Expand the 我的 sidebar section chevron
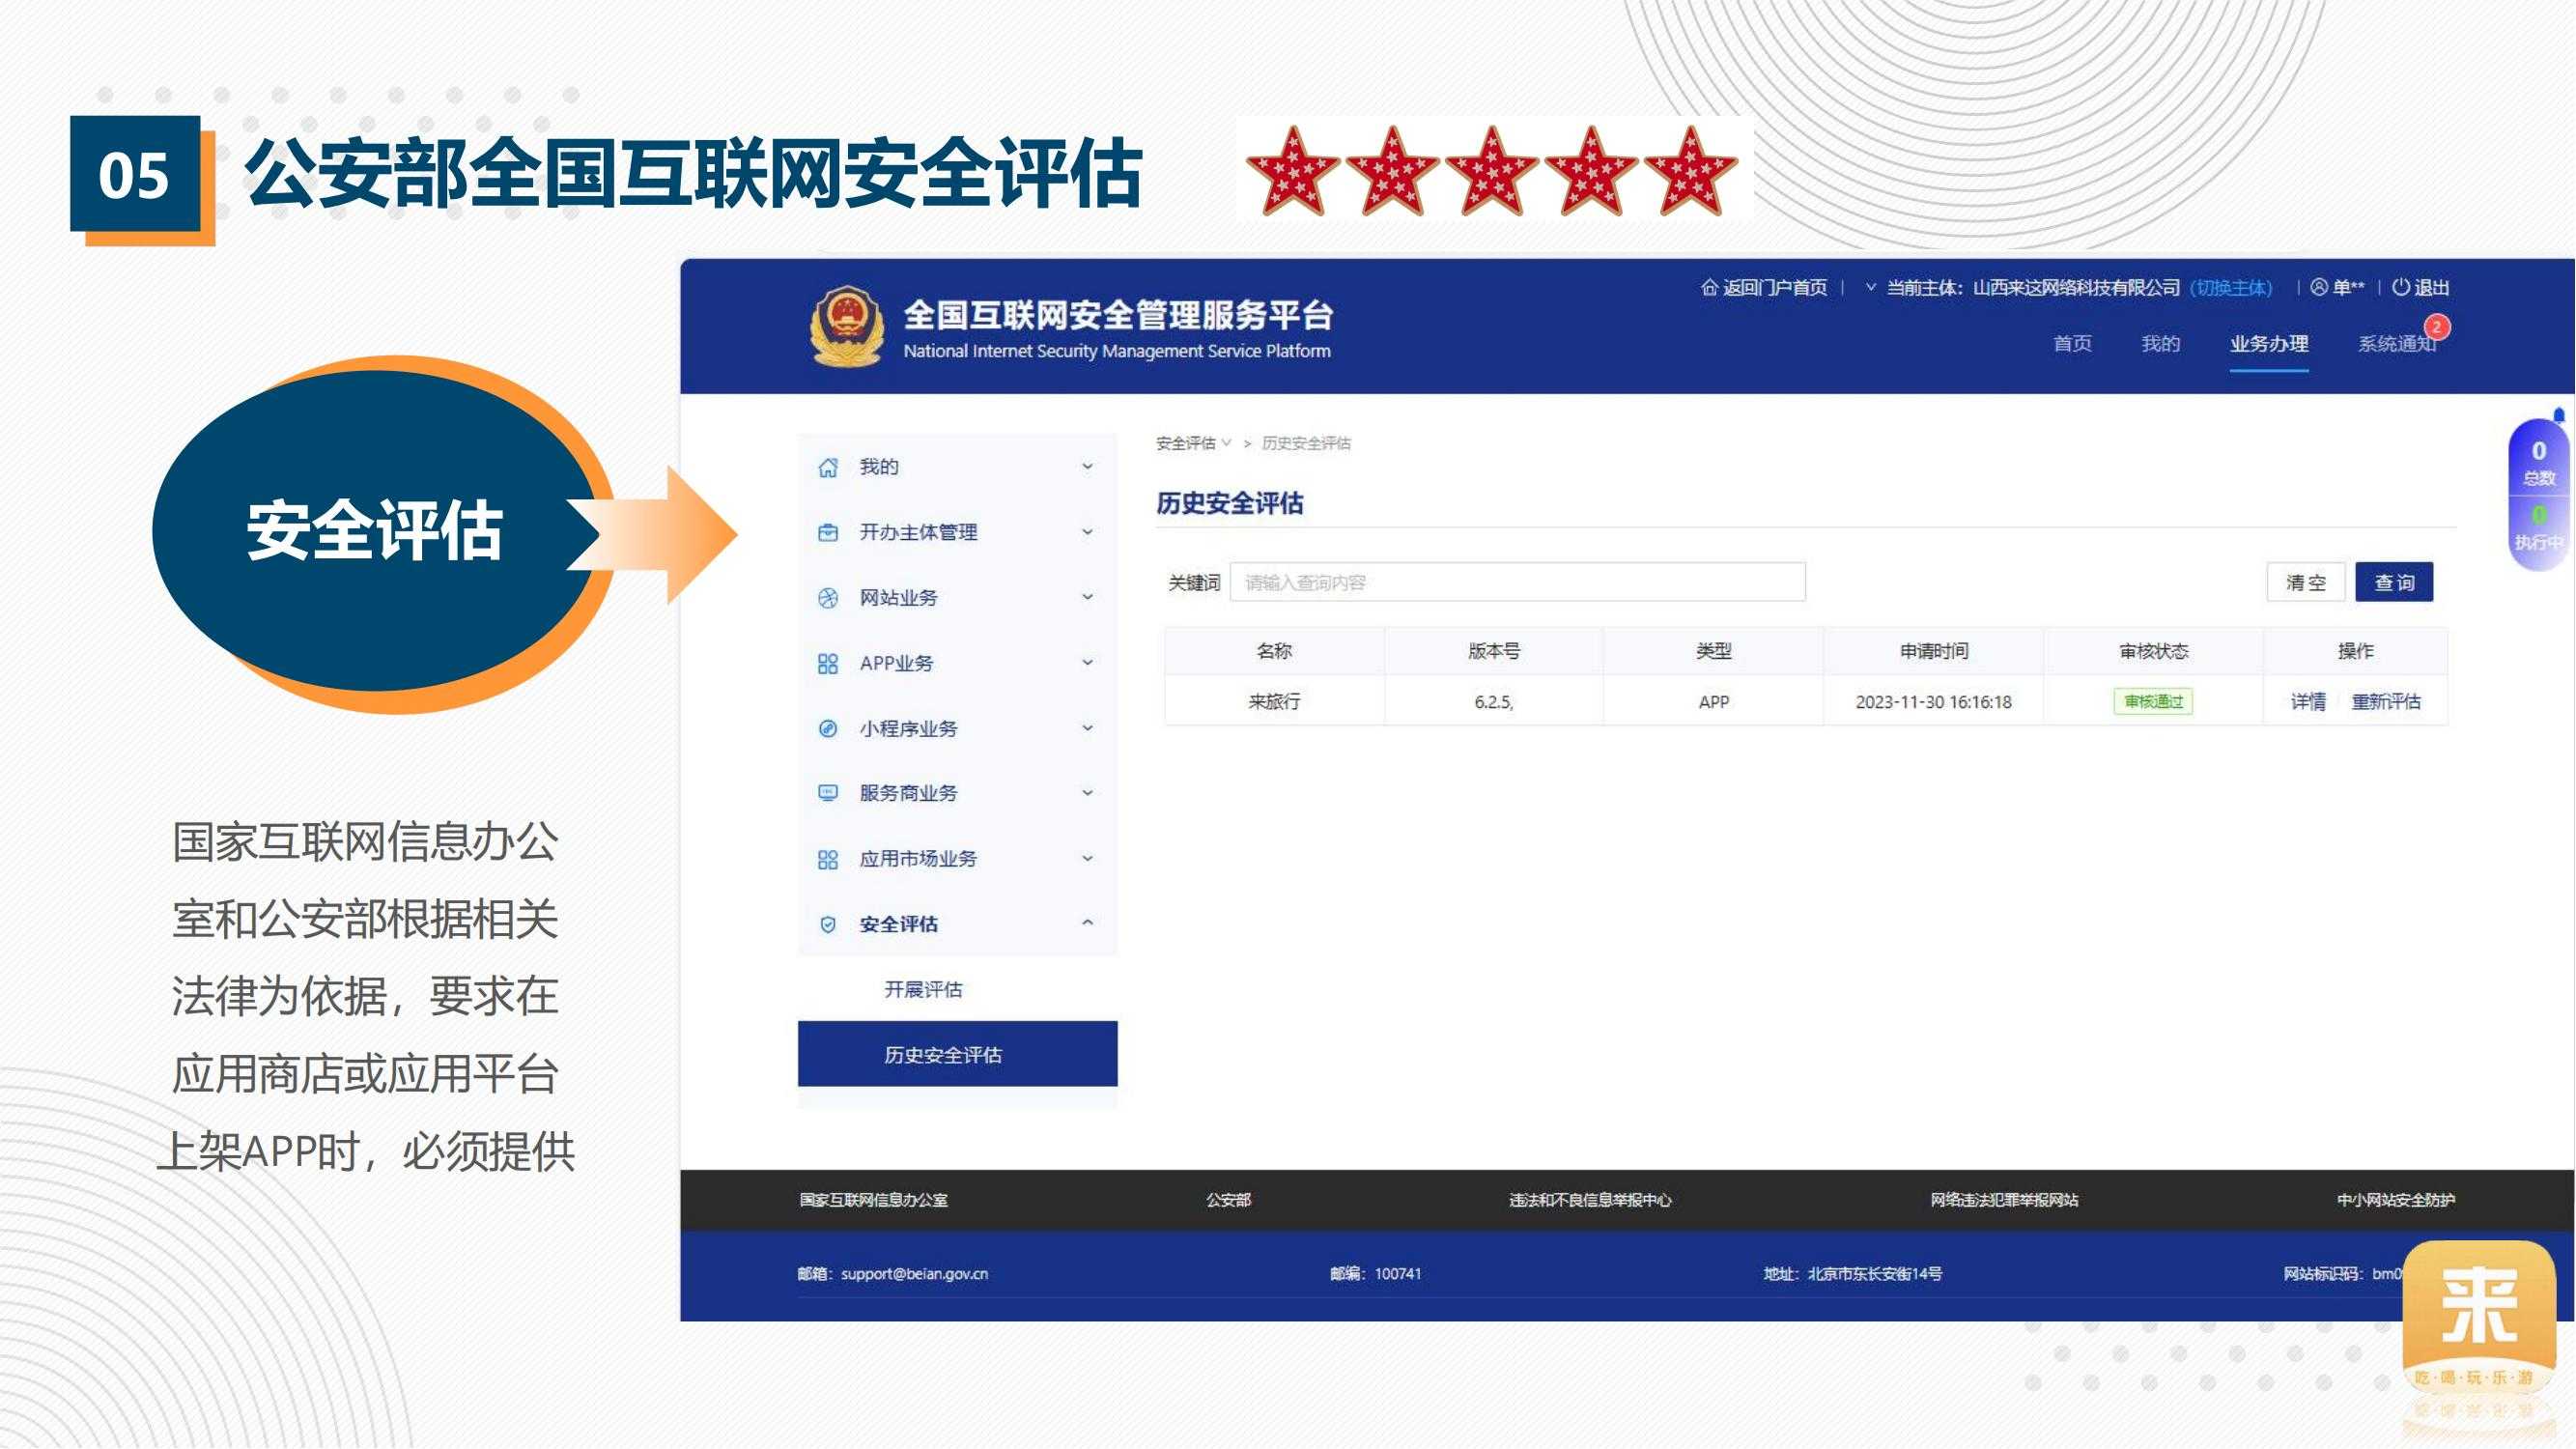Viewport: 2576px width, 1449px height. tap(1088, 467)
